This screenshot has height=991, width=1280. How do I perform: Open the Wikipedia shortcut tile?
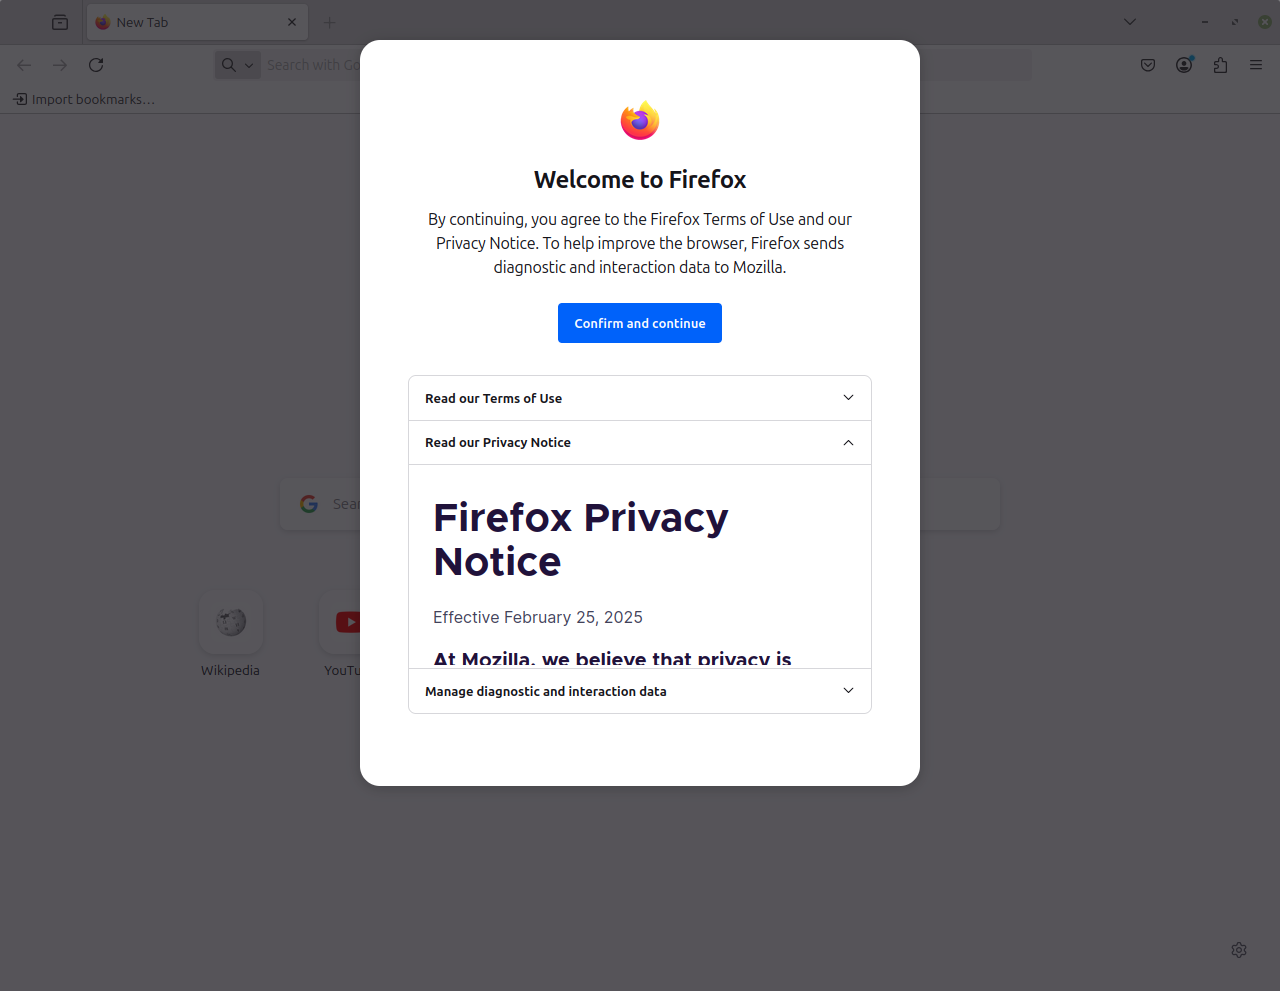(x=231, y=635)
